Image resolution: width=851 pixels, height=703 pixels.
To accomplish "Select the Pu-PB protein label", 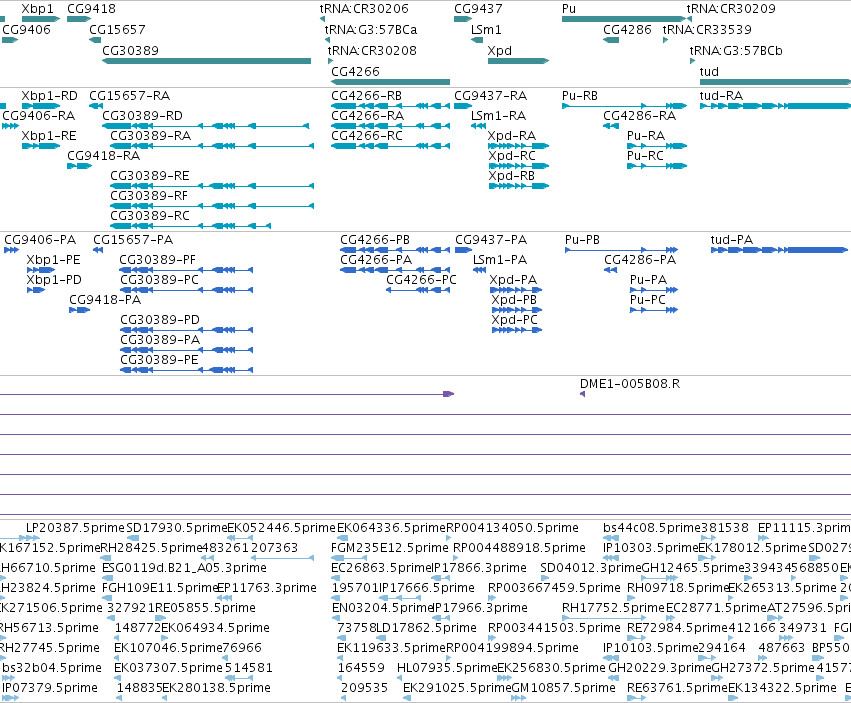I will 582,240.
